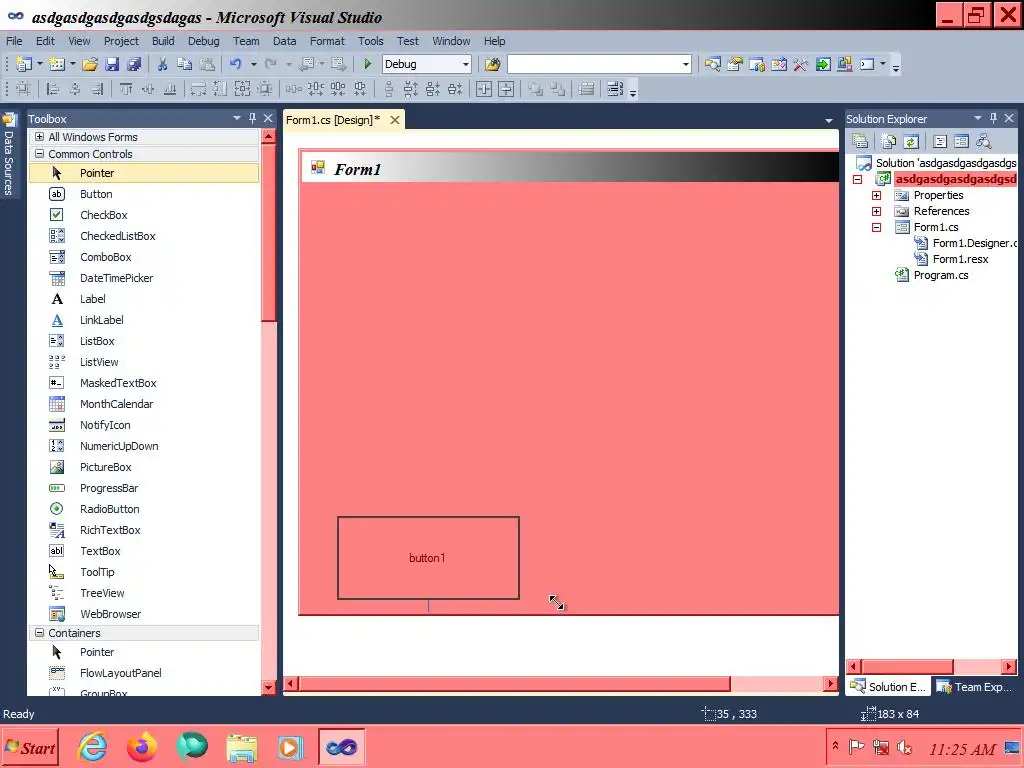
Task: Click the Center Vertically layout icon
Action: (506, 89)
